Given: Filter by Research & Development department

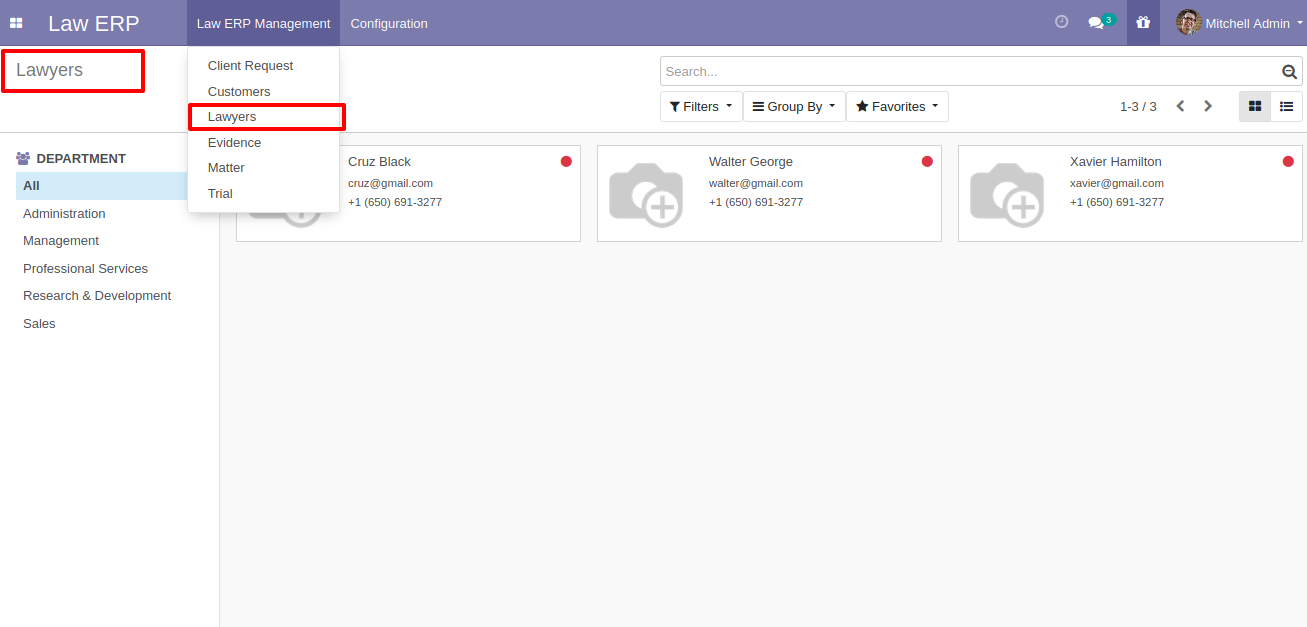Looking at the screenshot, I should point(97,295).
